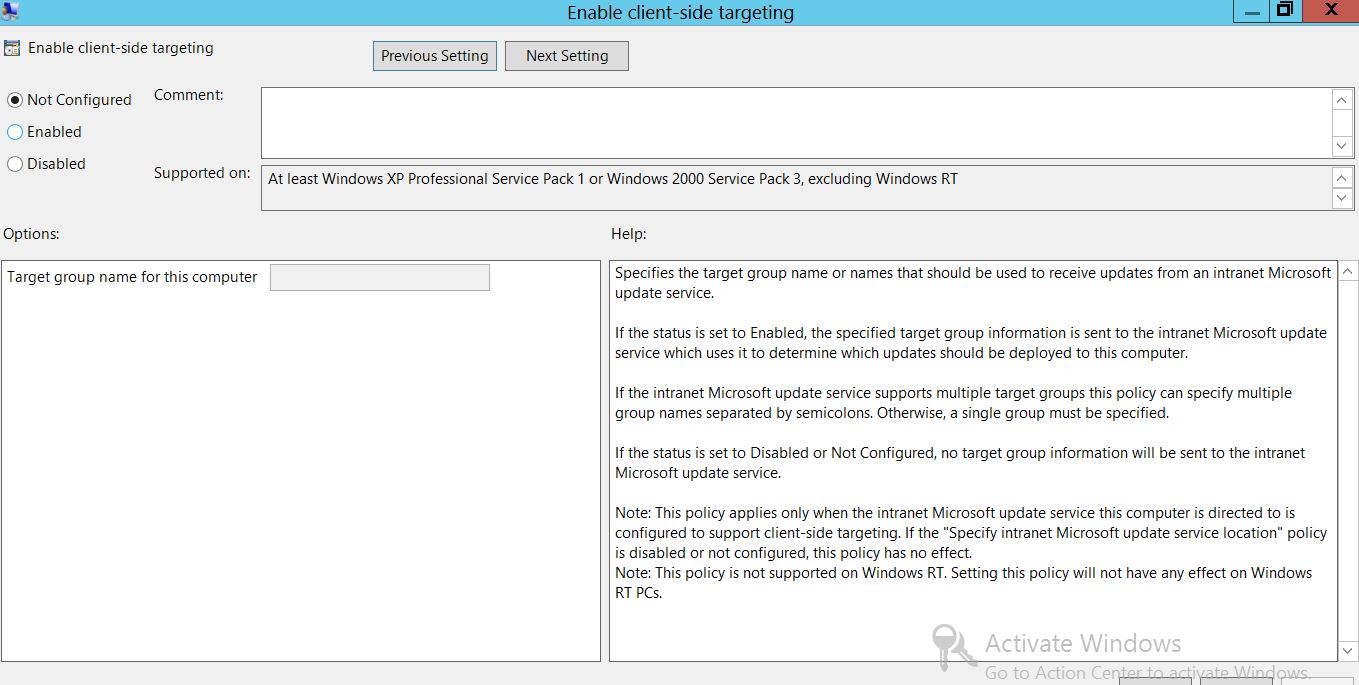The width and height of the screenshot is (1359, 685).
Task: Click the "Target group name for this computer" label
Action: pyautogui.click(x=132, y=277)
